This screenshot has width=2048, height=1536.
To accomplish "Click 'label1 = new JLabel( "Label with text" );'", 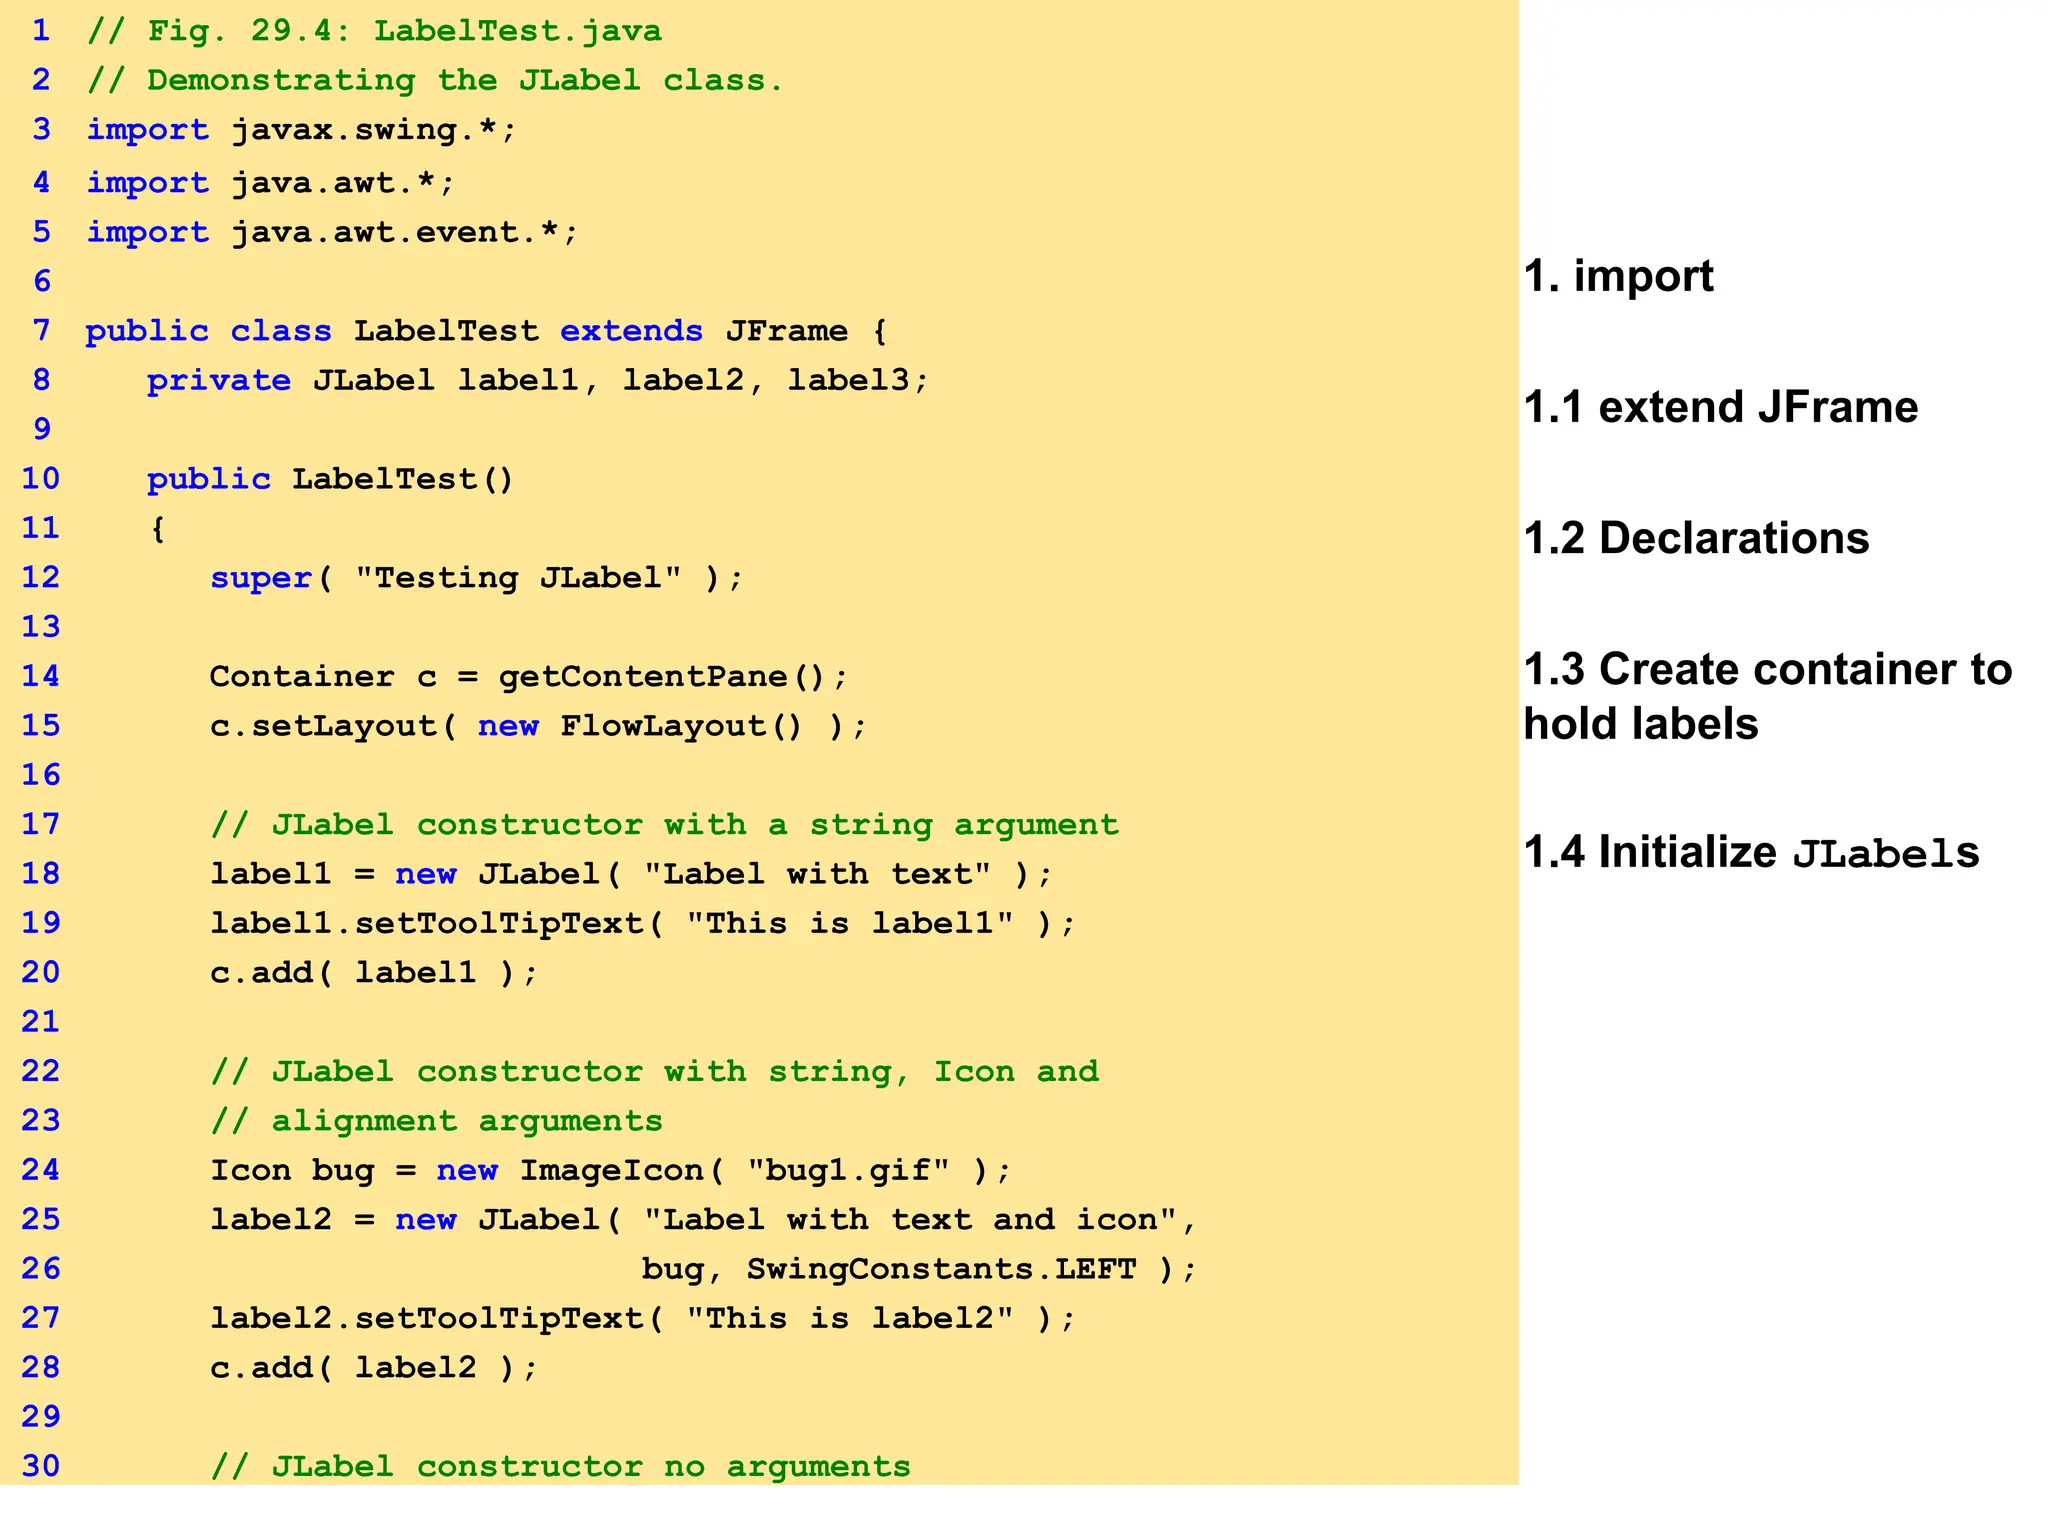I will point(631,874).
